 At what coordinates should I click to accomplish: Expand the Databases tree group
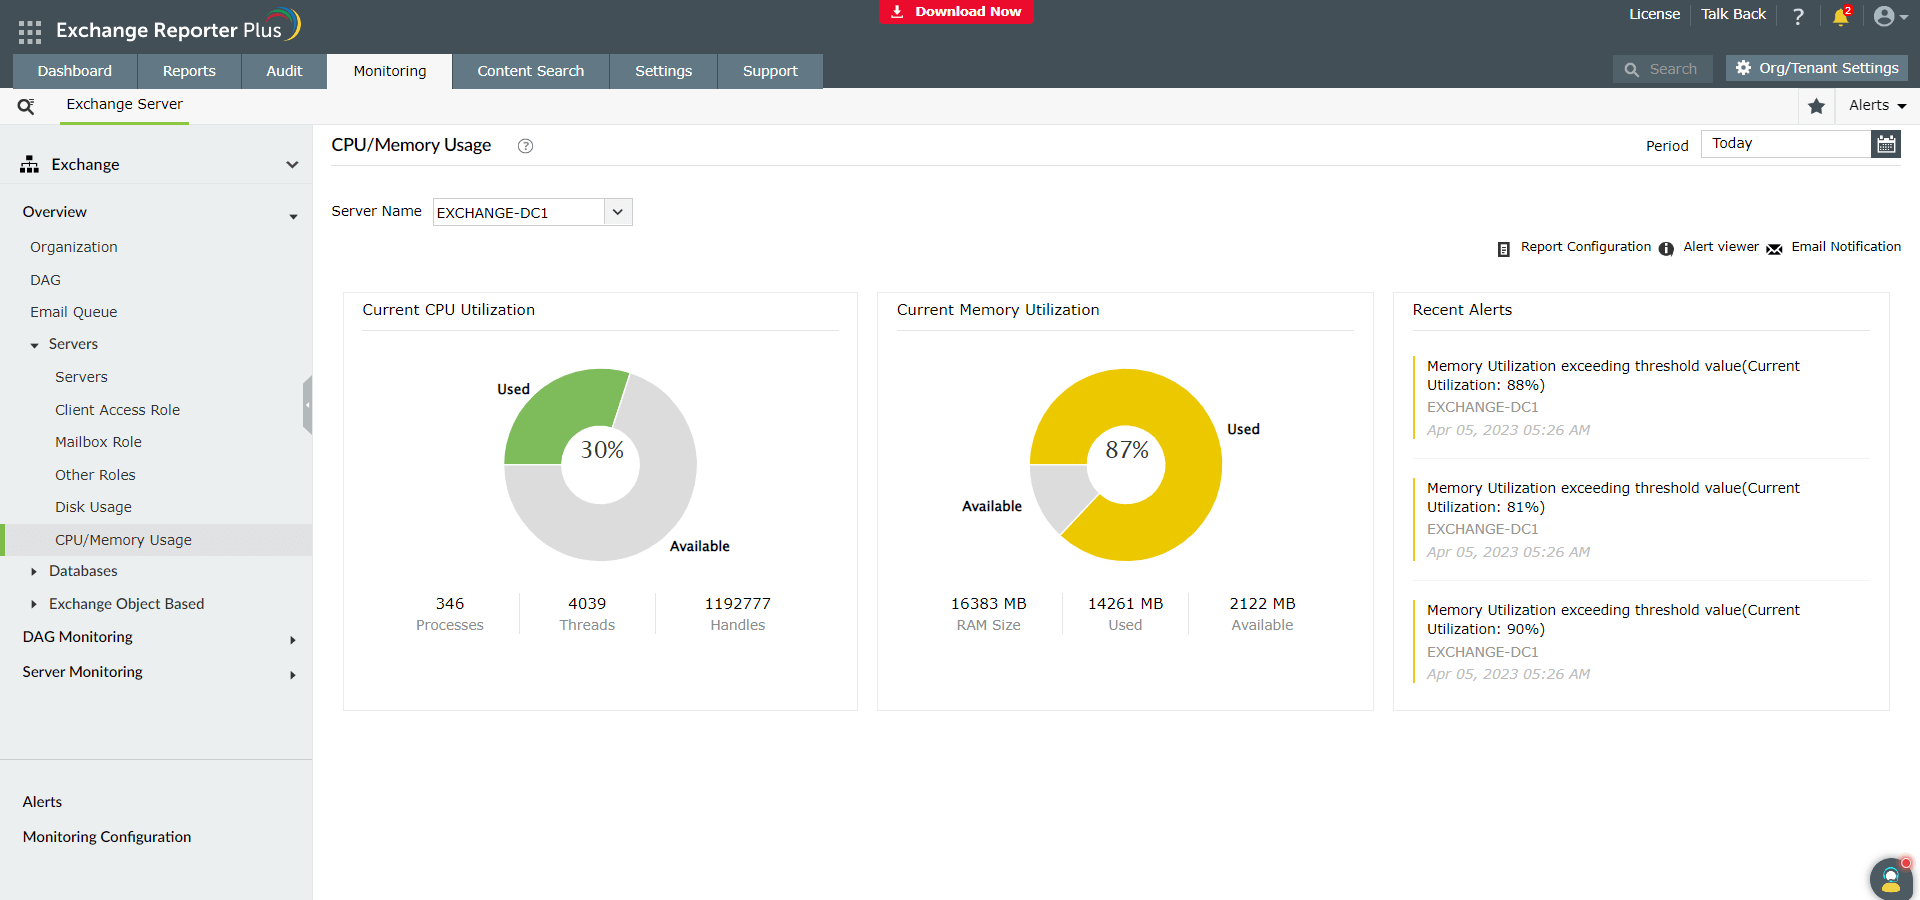click(34, 572)
